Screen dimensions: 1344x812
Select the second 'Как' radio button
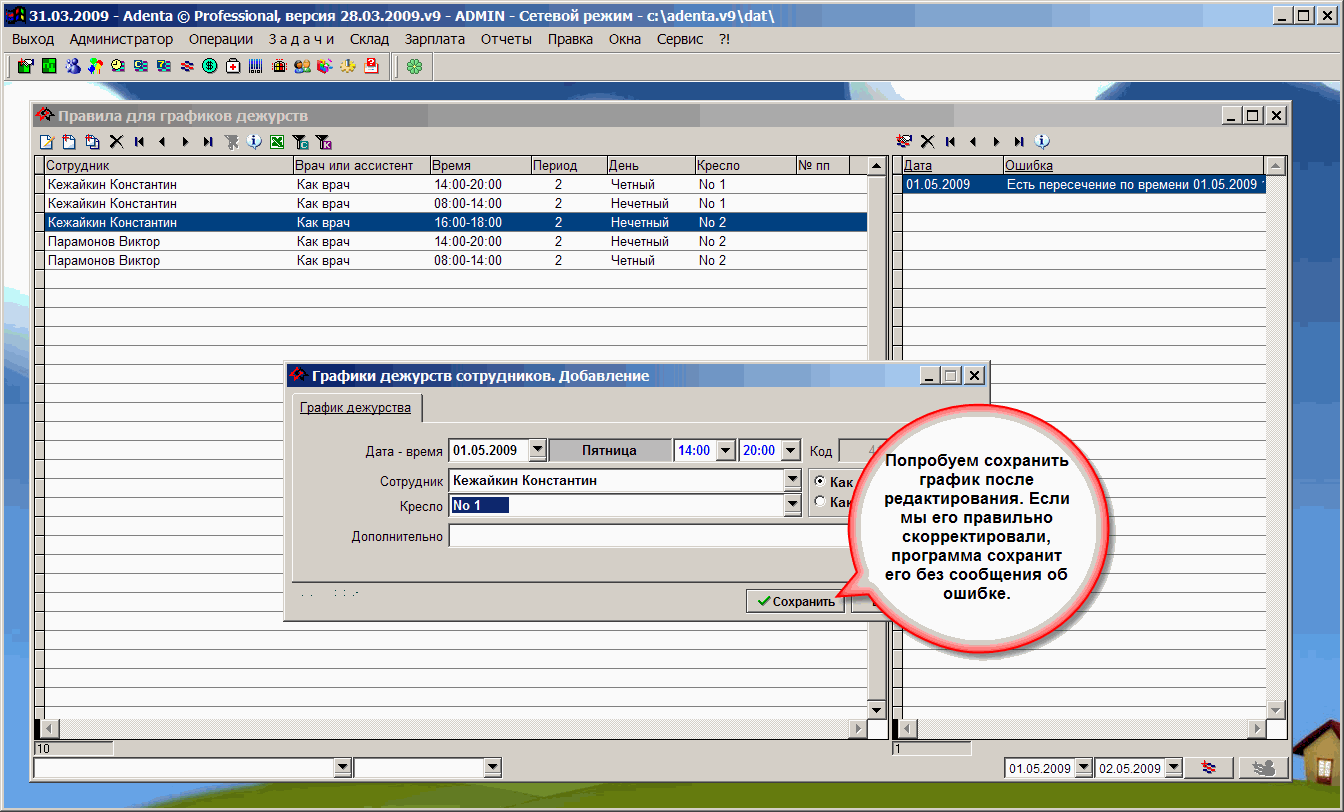point(821,502)
